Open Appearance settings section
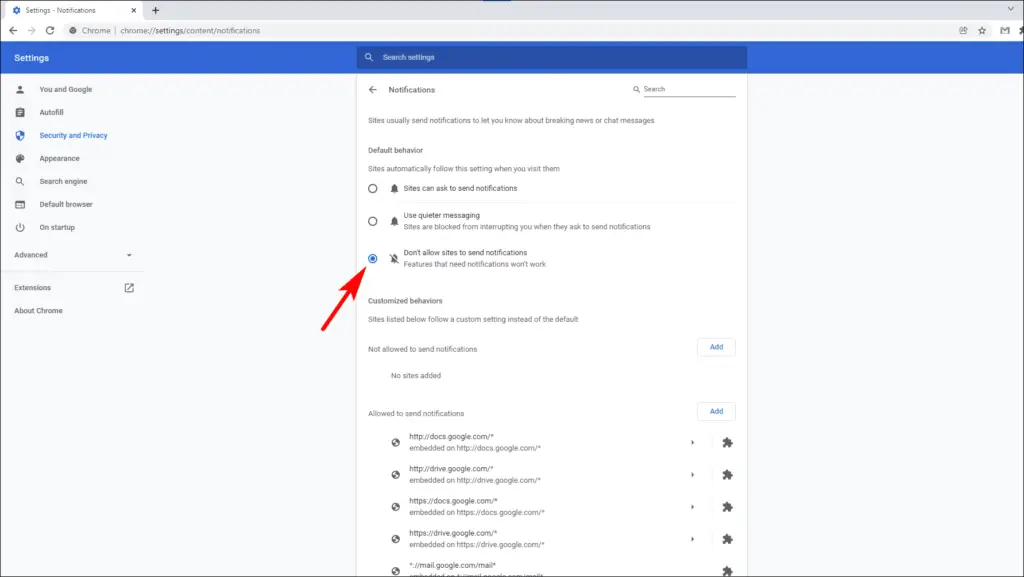This screenshot has width=1024, height=577. 59,159
